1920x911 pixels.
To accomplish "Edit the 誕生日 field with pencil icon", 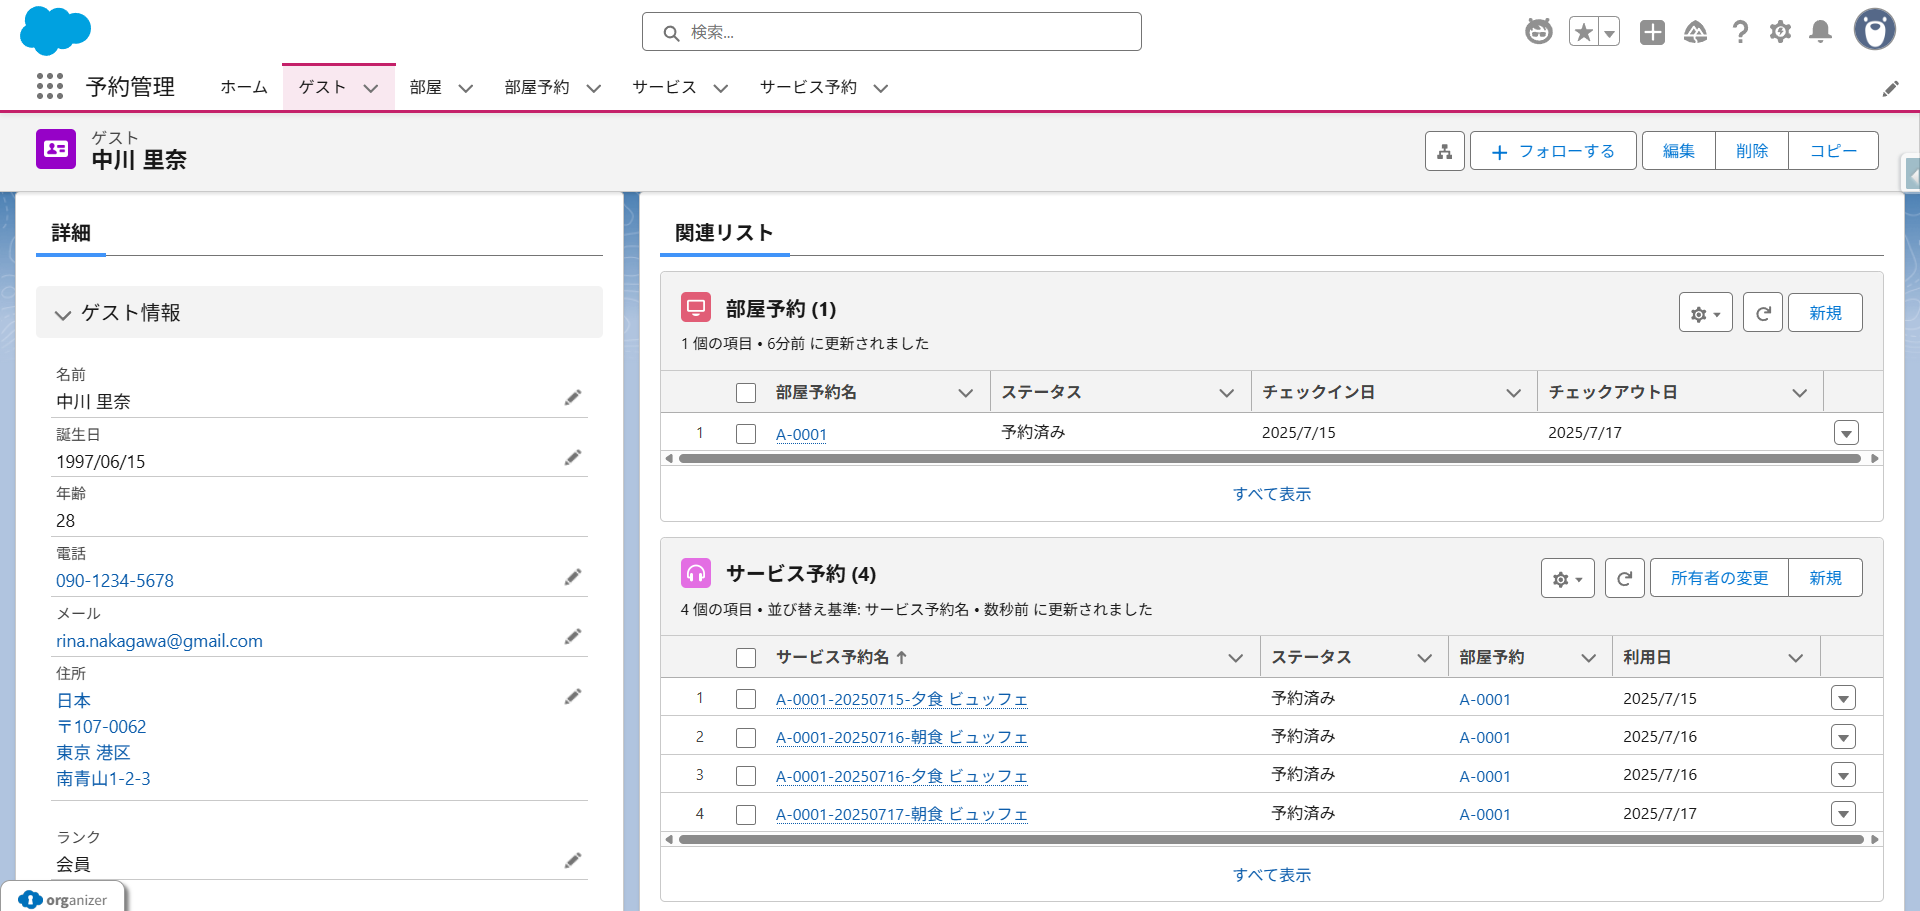I will [574, 457].
